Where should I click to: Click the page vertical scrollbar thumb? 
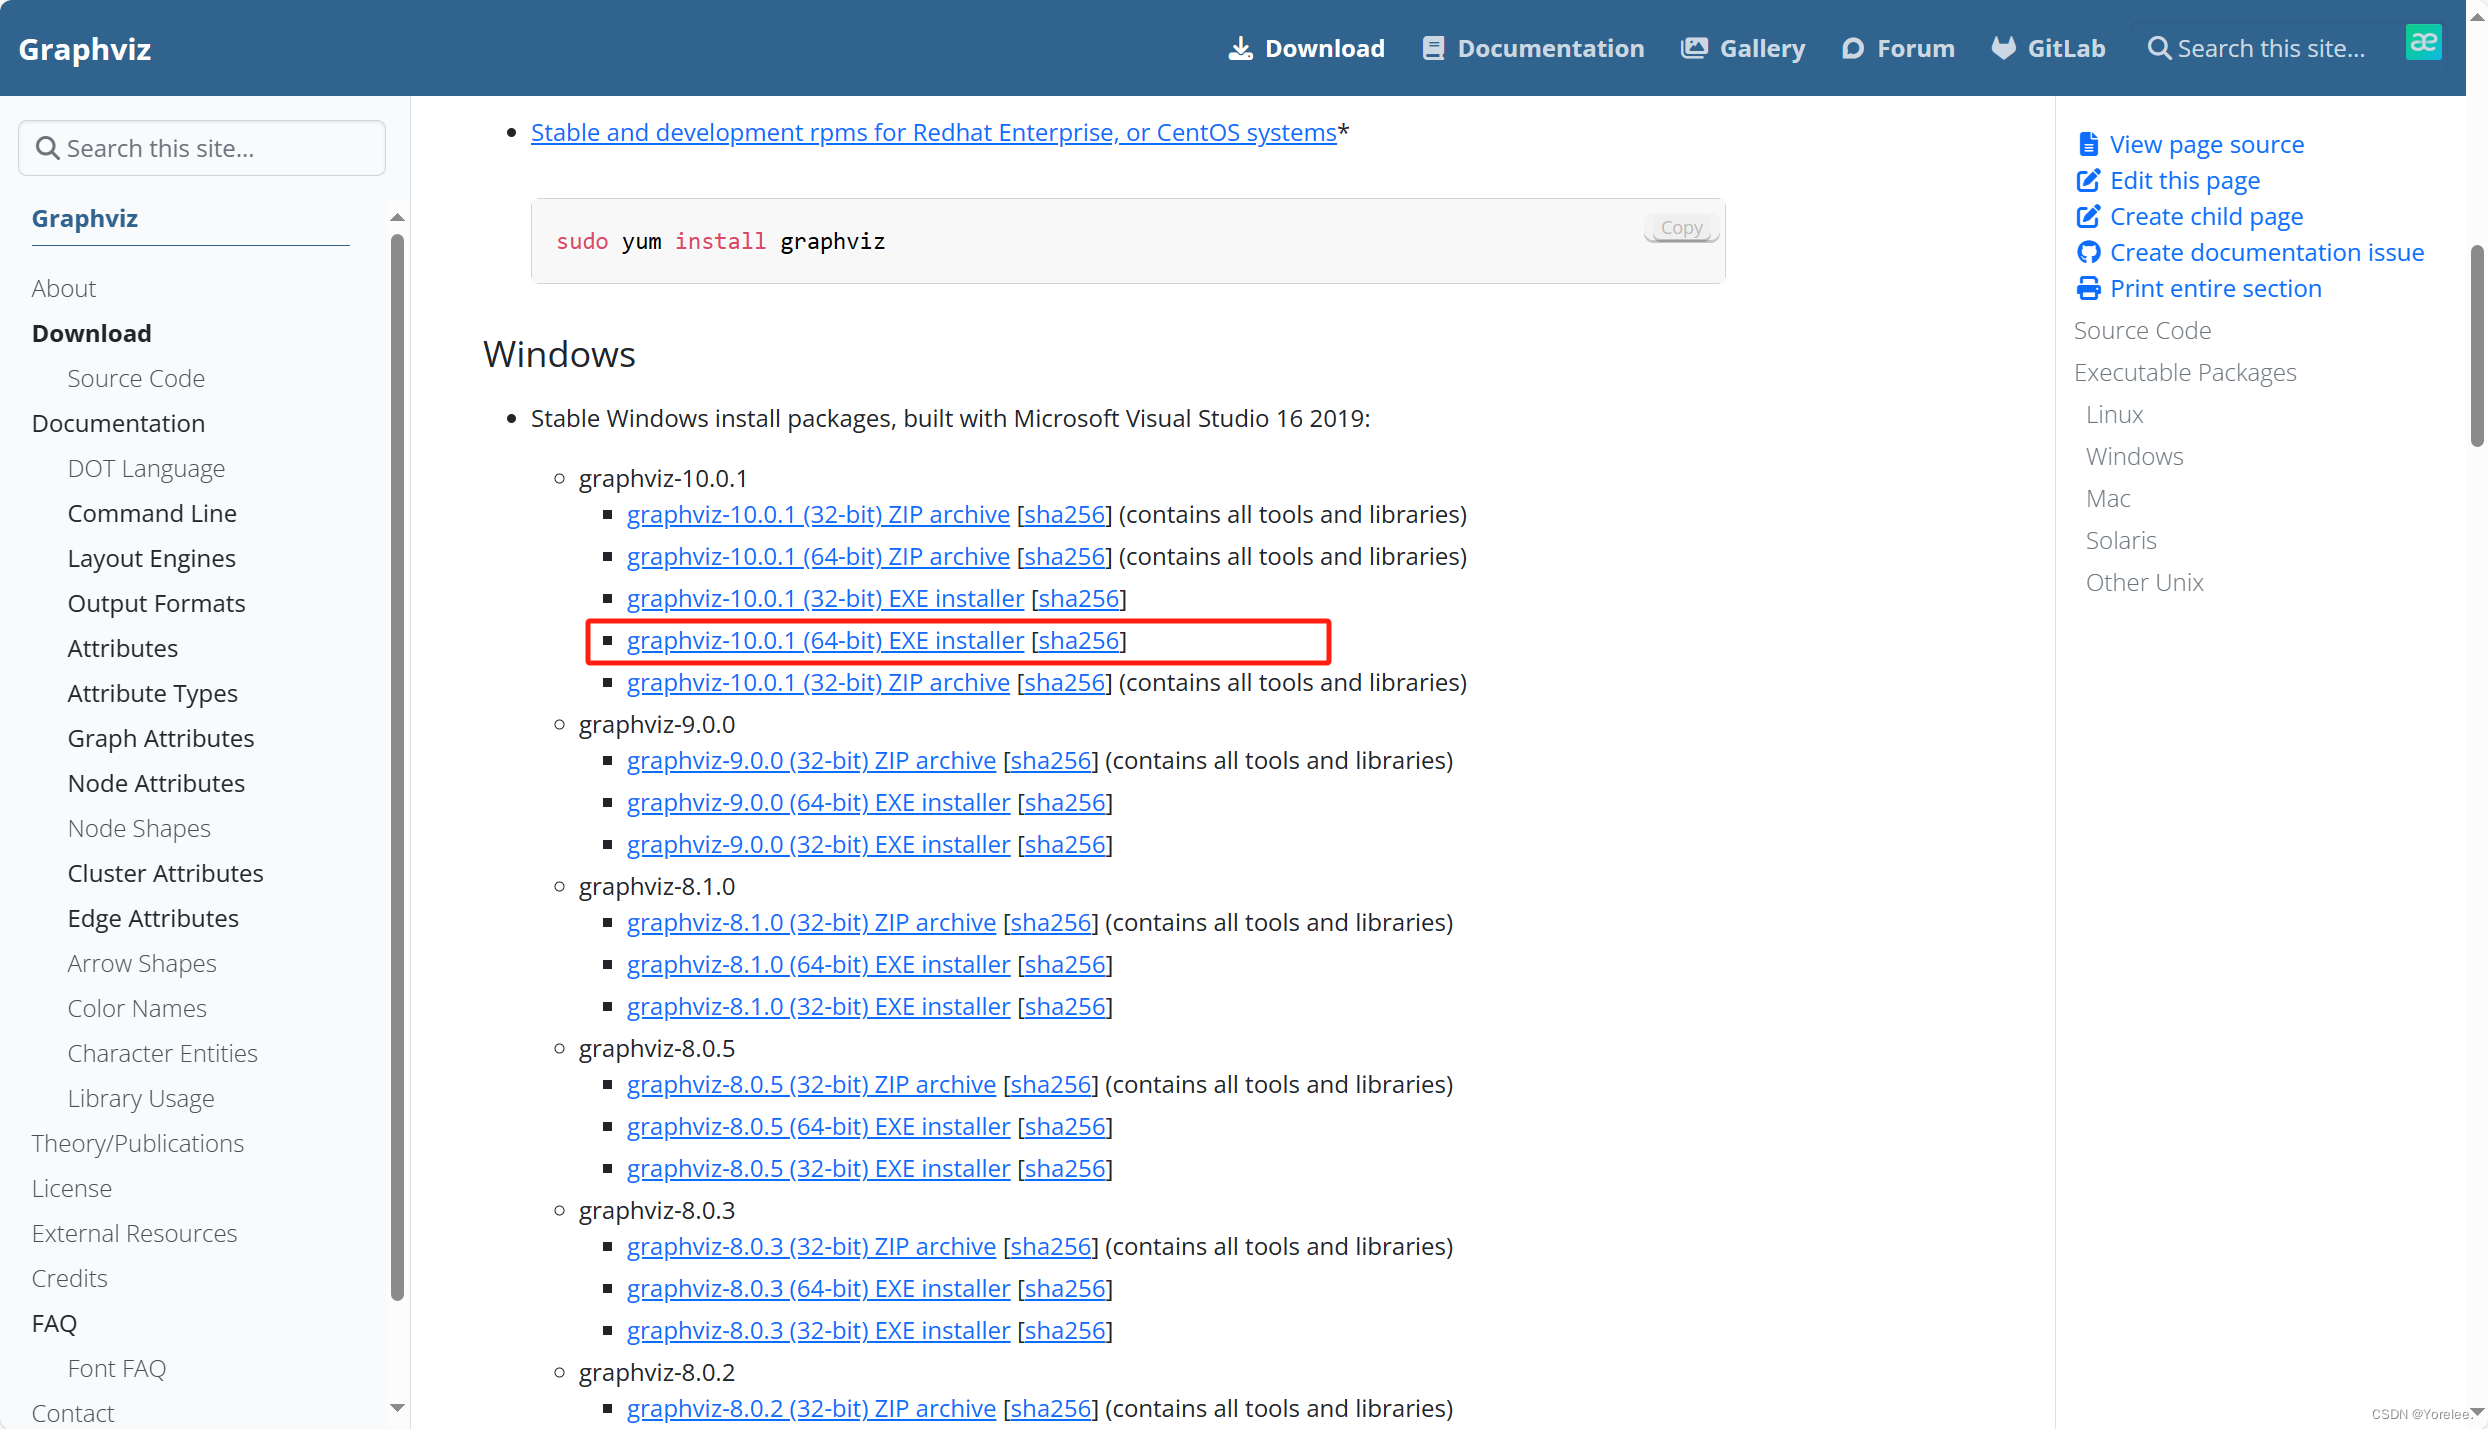pos(2477,345)
